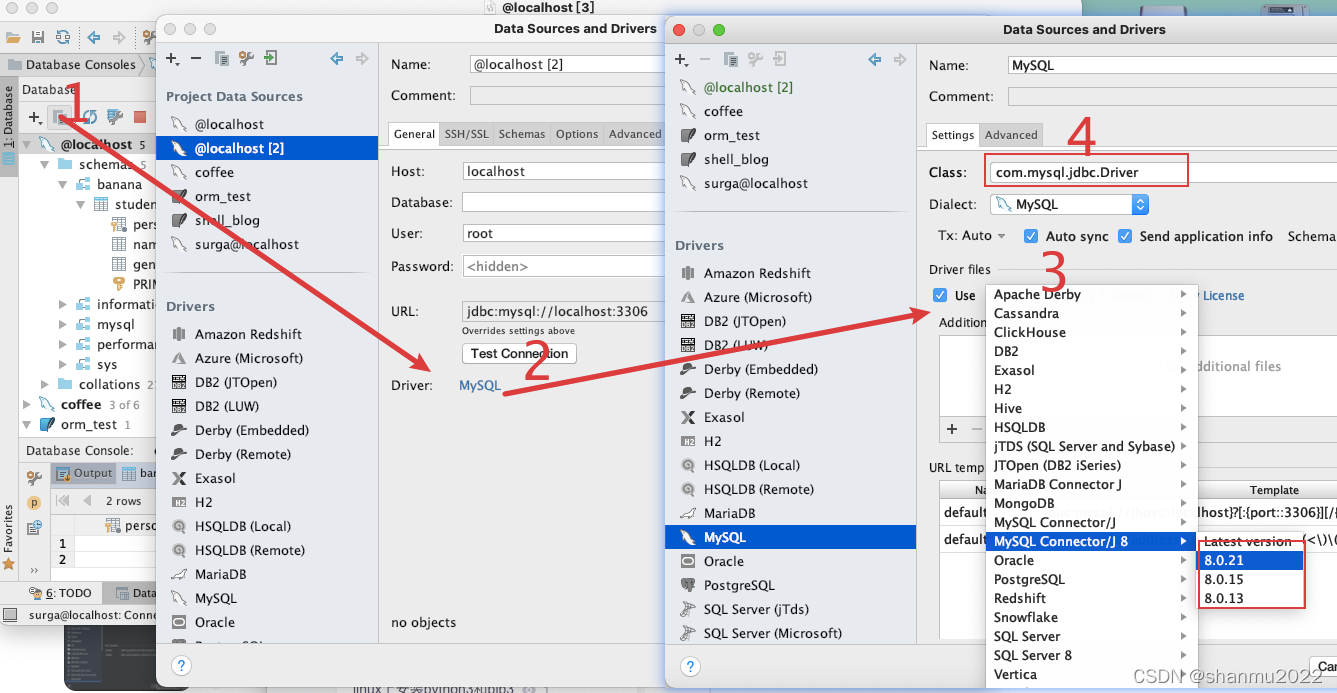Image resolution: width=1337 pixels, height=693 pixels.
Task: Switch to the Schemas tab
Action: pos(522,134)
